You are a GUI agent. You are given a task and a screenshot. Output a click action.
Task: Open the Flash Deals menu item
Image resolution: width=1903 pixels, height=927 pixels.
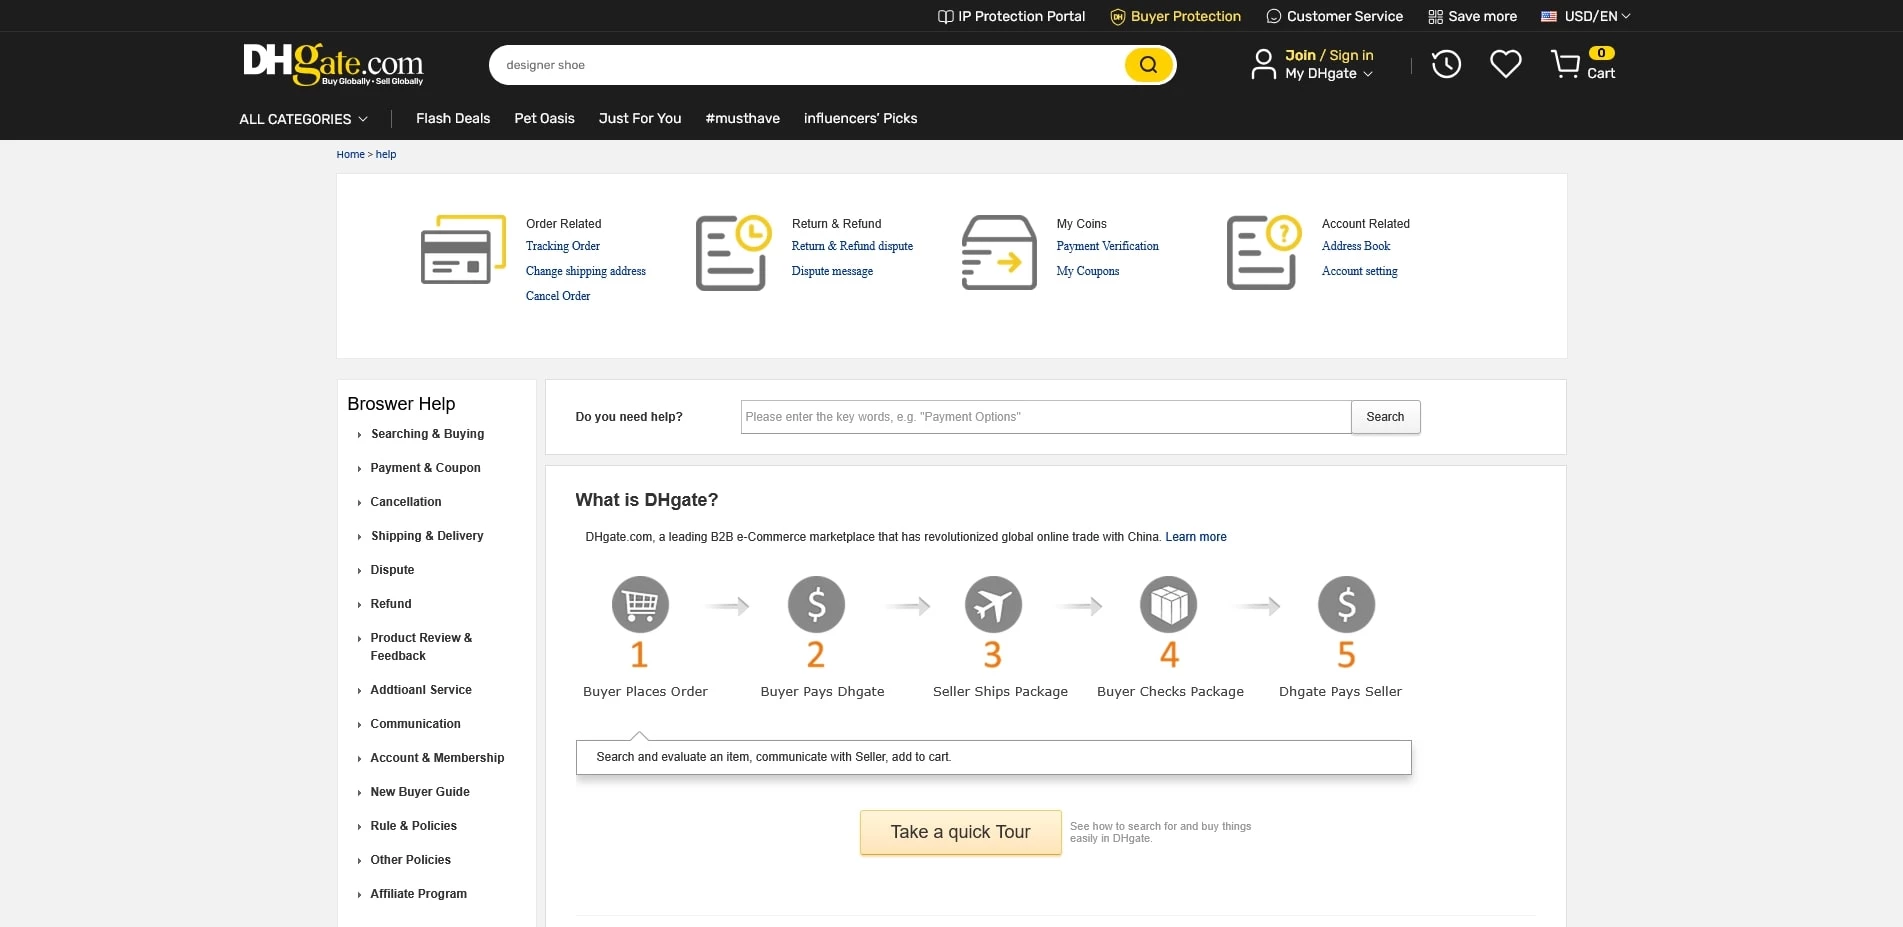pyautogui.click(x=453, y=118)
